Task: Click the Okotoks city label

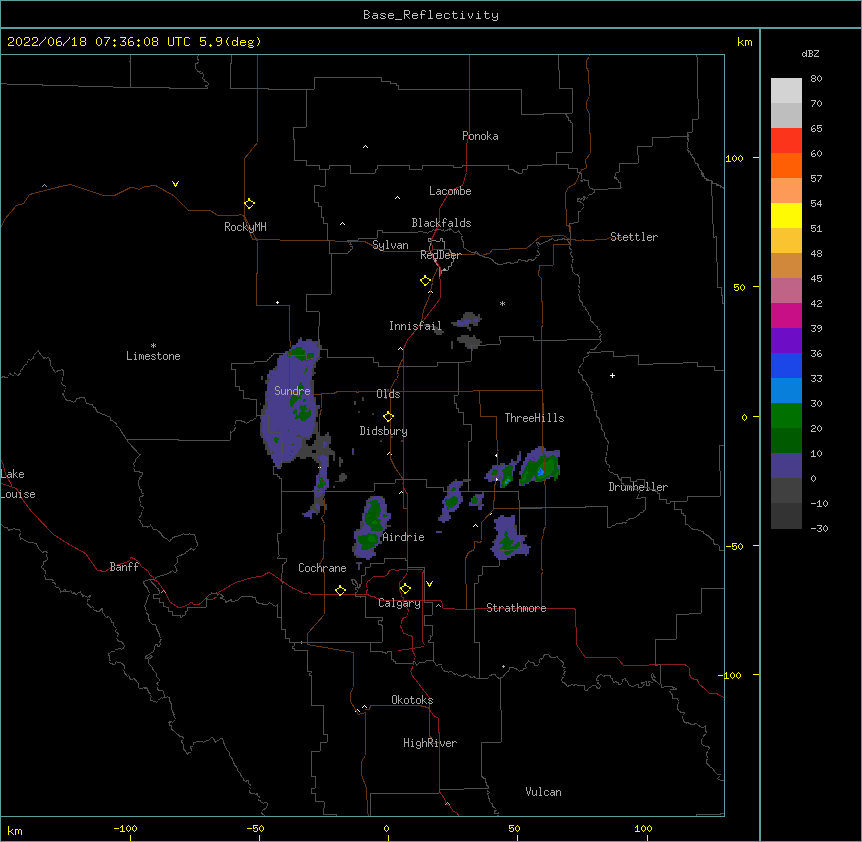Action: (412, 700)
